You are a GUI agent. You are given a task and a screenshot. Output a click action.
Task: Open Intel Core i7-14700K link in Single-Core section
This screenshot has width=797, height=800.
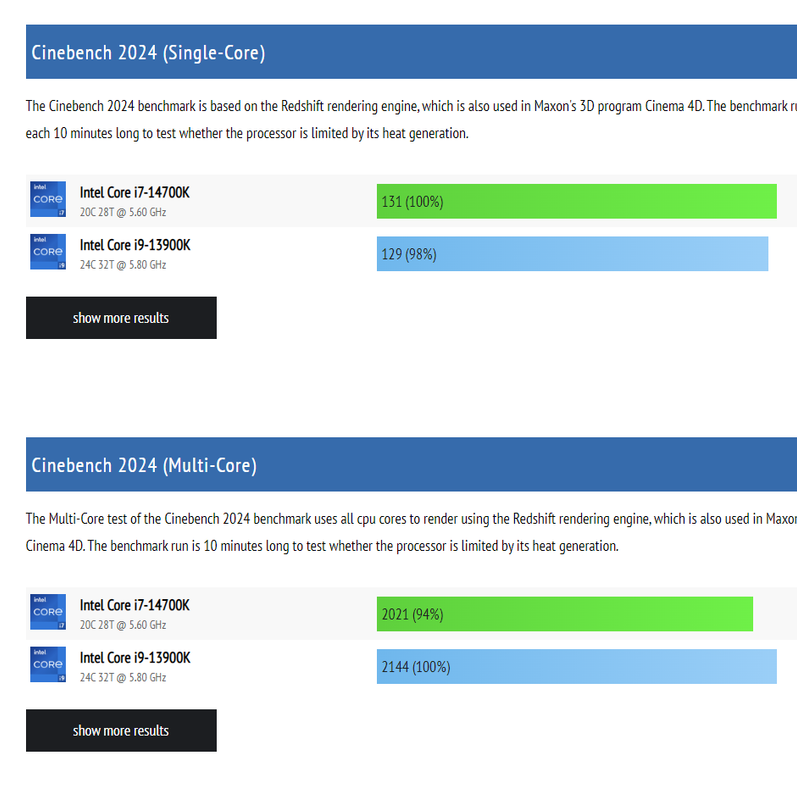pos(135,193)
